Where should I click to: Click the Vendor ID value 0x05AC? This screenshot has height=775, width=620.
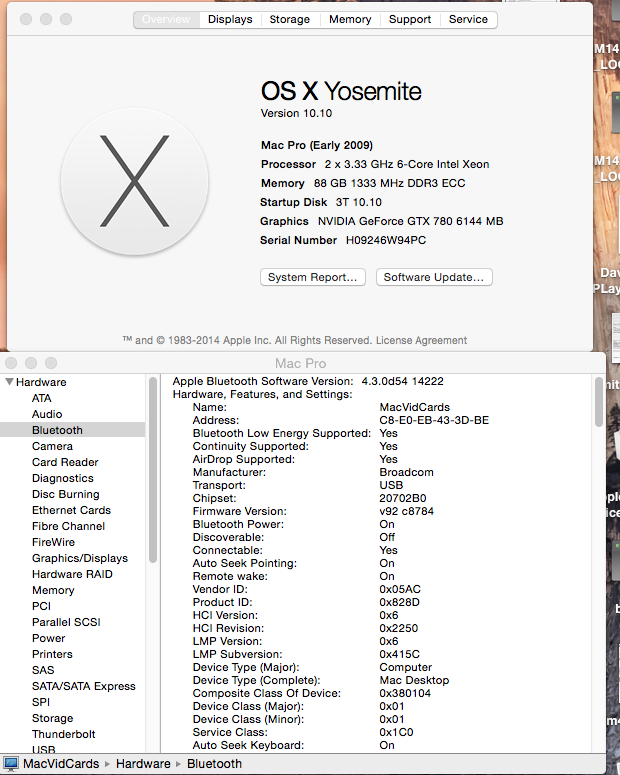pos(400,589)
